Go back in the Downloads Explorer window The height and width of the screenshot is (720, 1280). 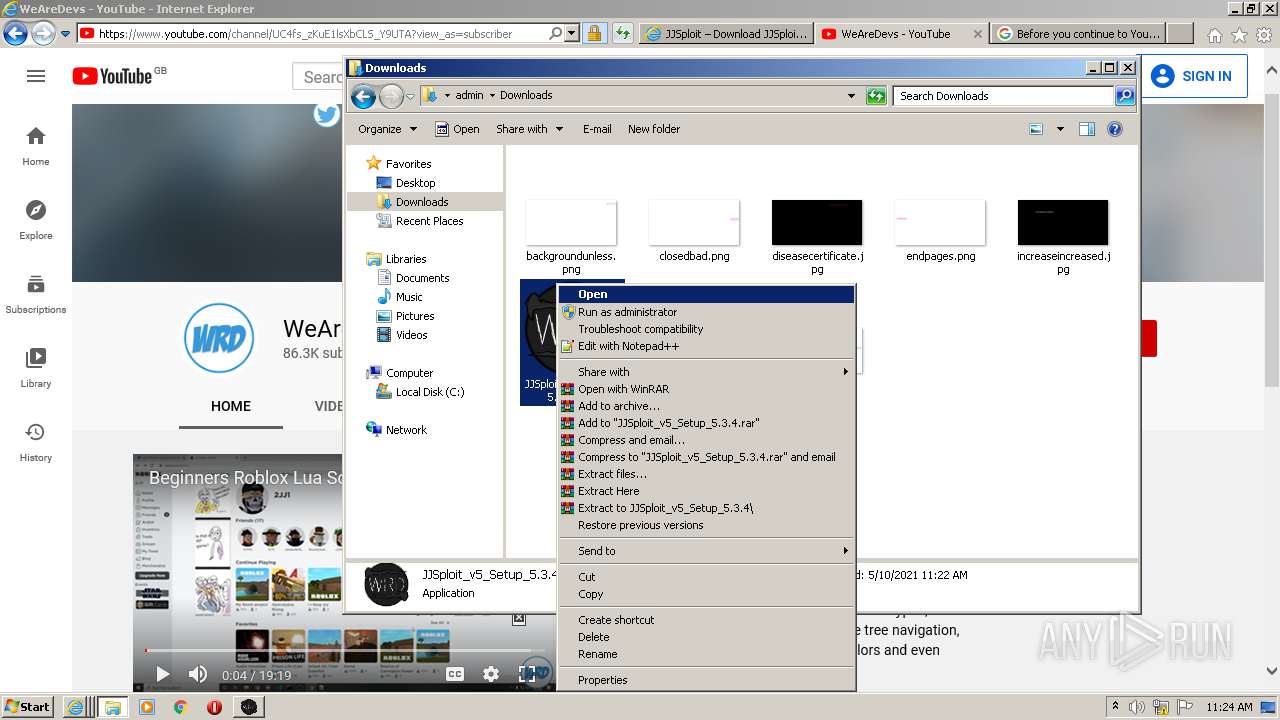[x=363, y=96]
